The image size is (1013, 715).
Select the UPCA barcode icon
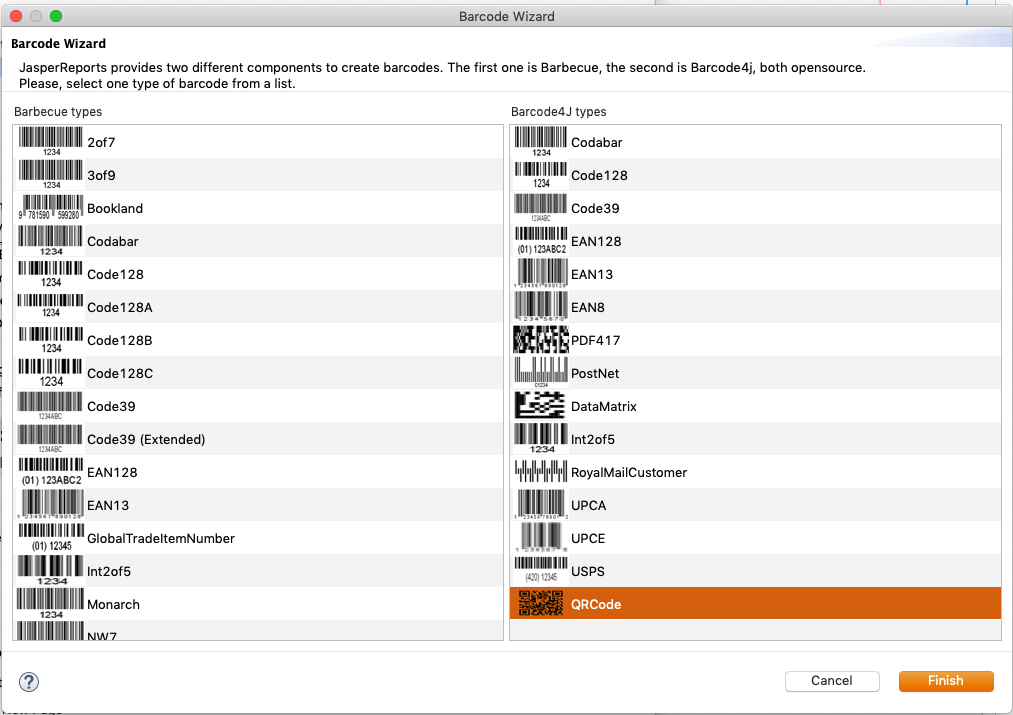pyautogui.click(x=541, y=504)
